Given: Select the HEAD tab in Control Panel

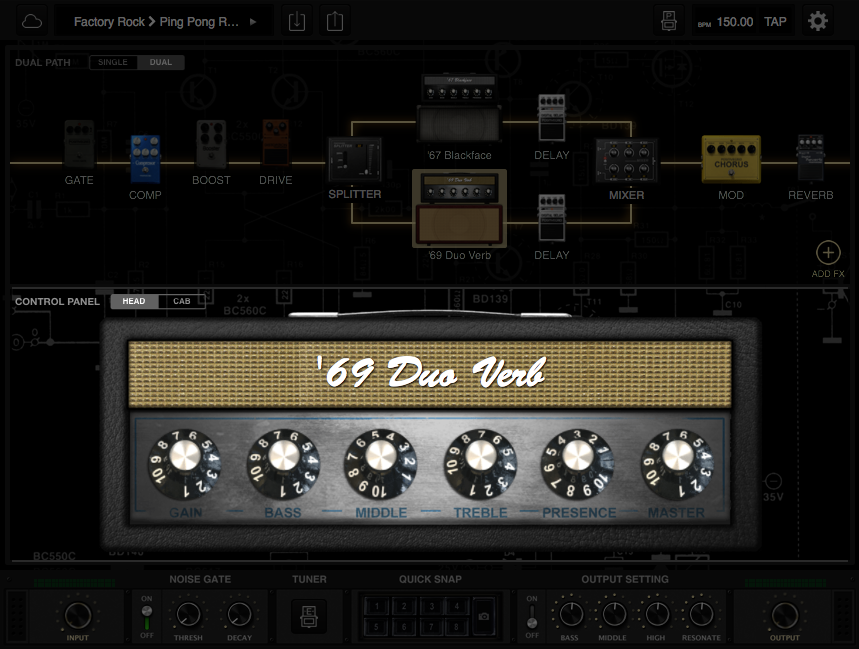Looking at the screenshot, I should click(x=133, y=300).
